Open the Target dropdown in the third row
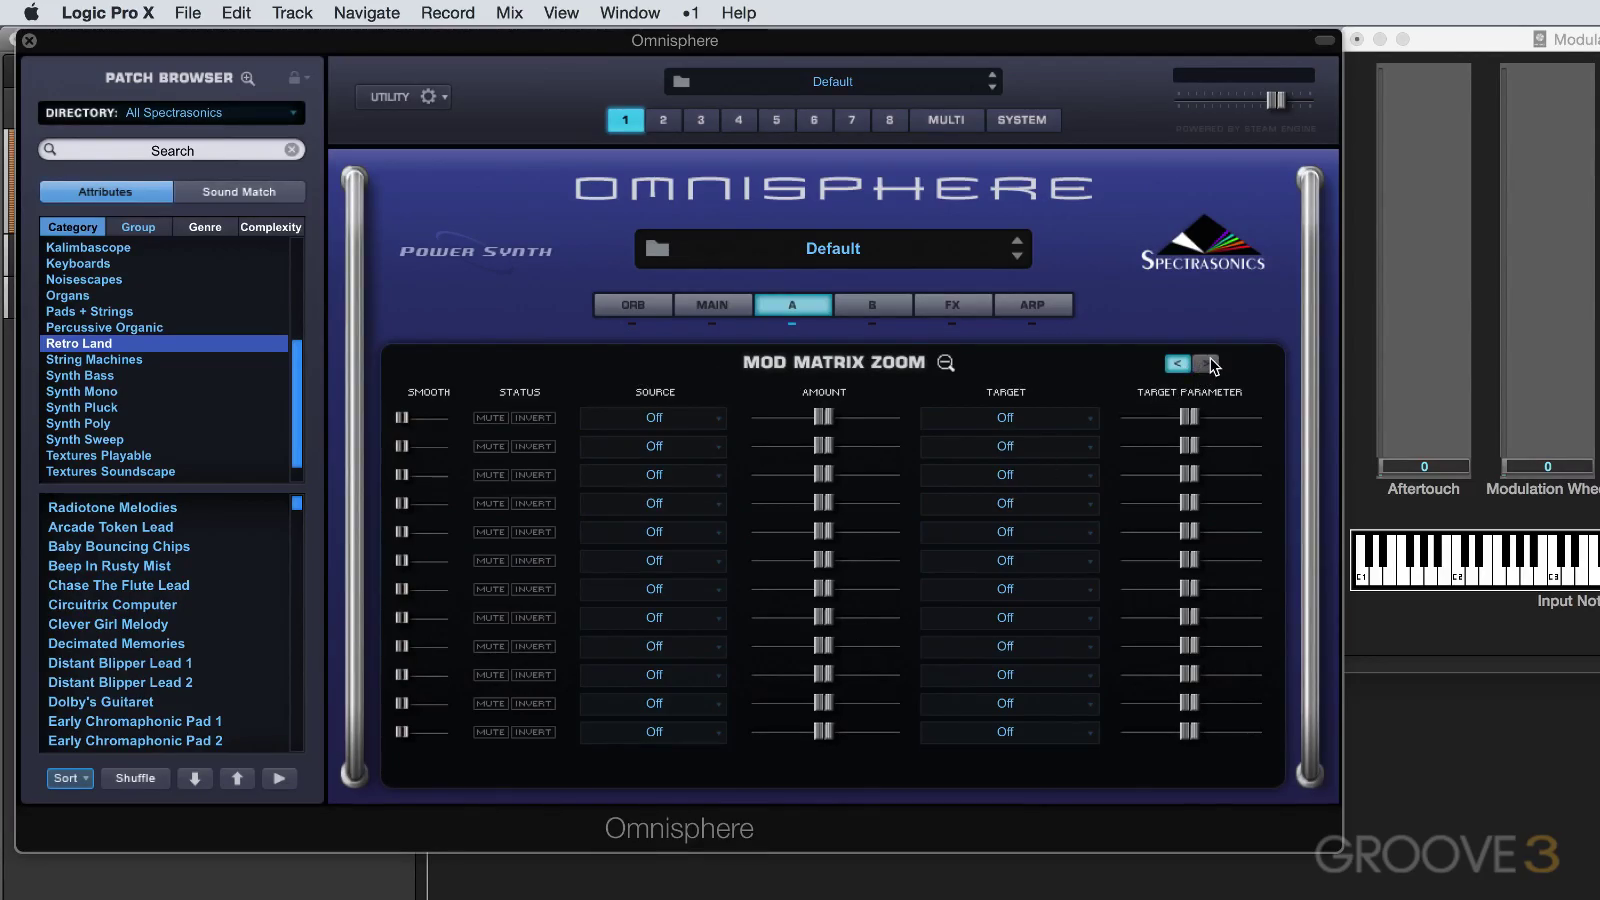This screenshot has width=1600, height=900. (1009, 475)
